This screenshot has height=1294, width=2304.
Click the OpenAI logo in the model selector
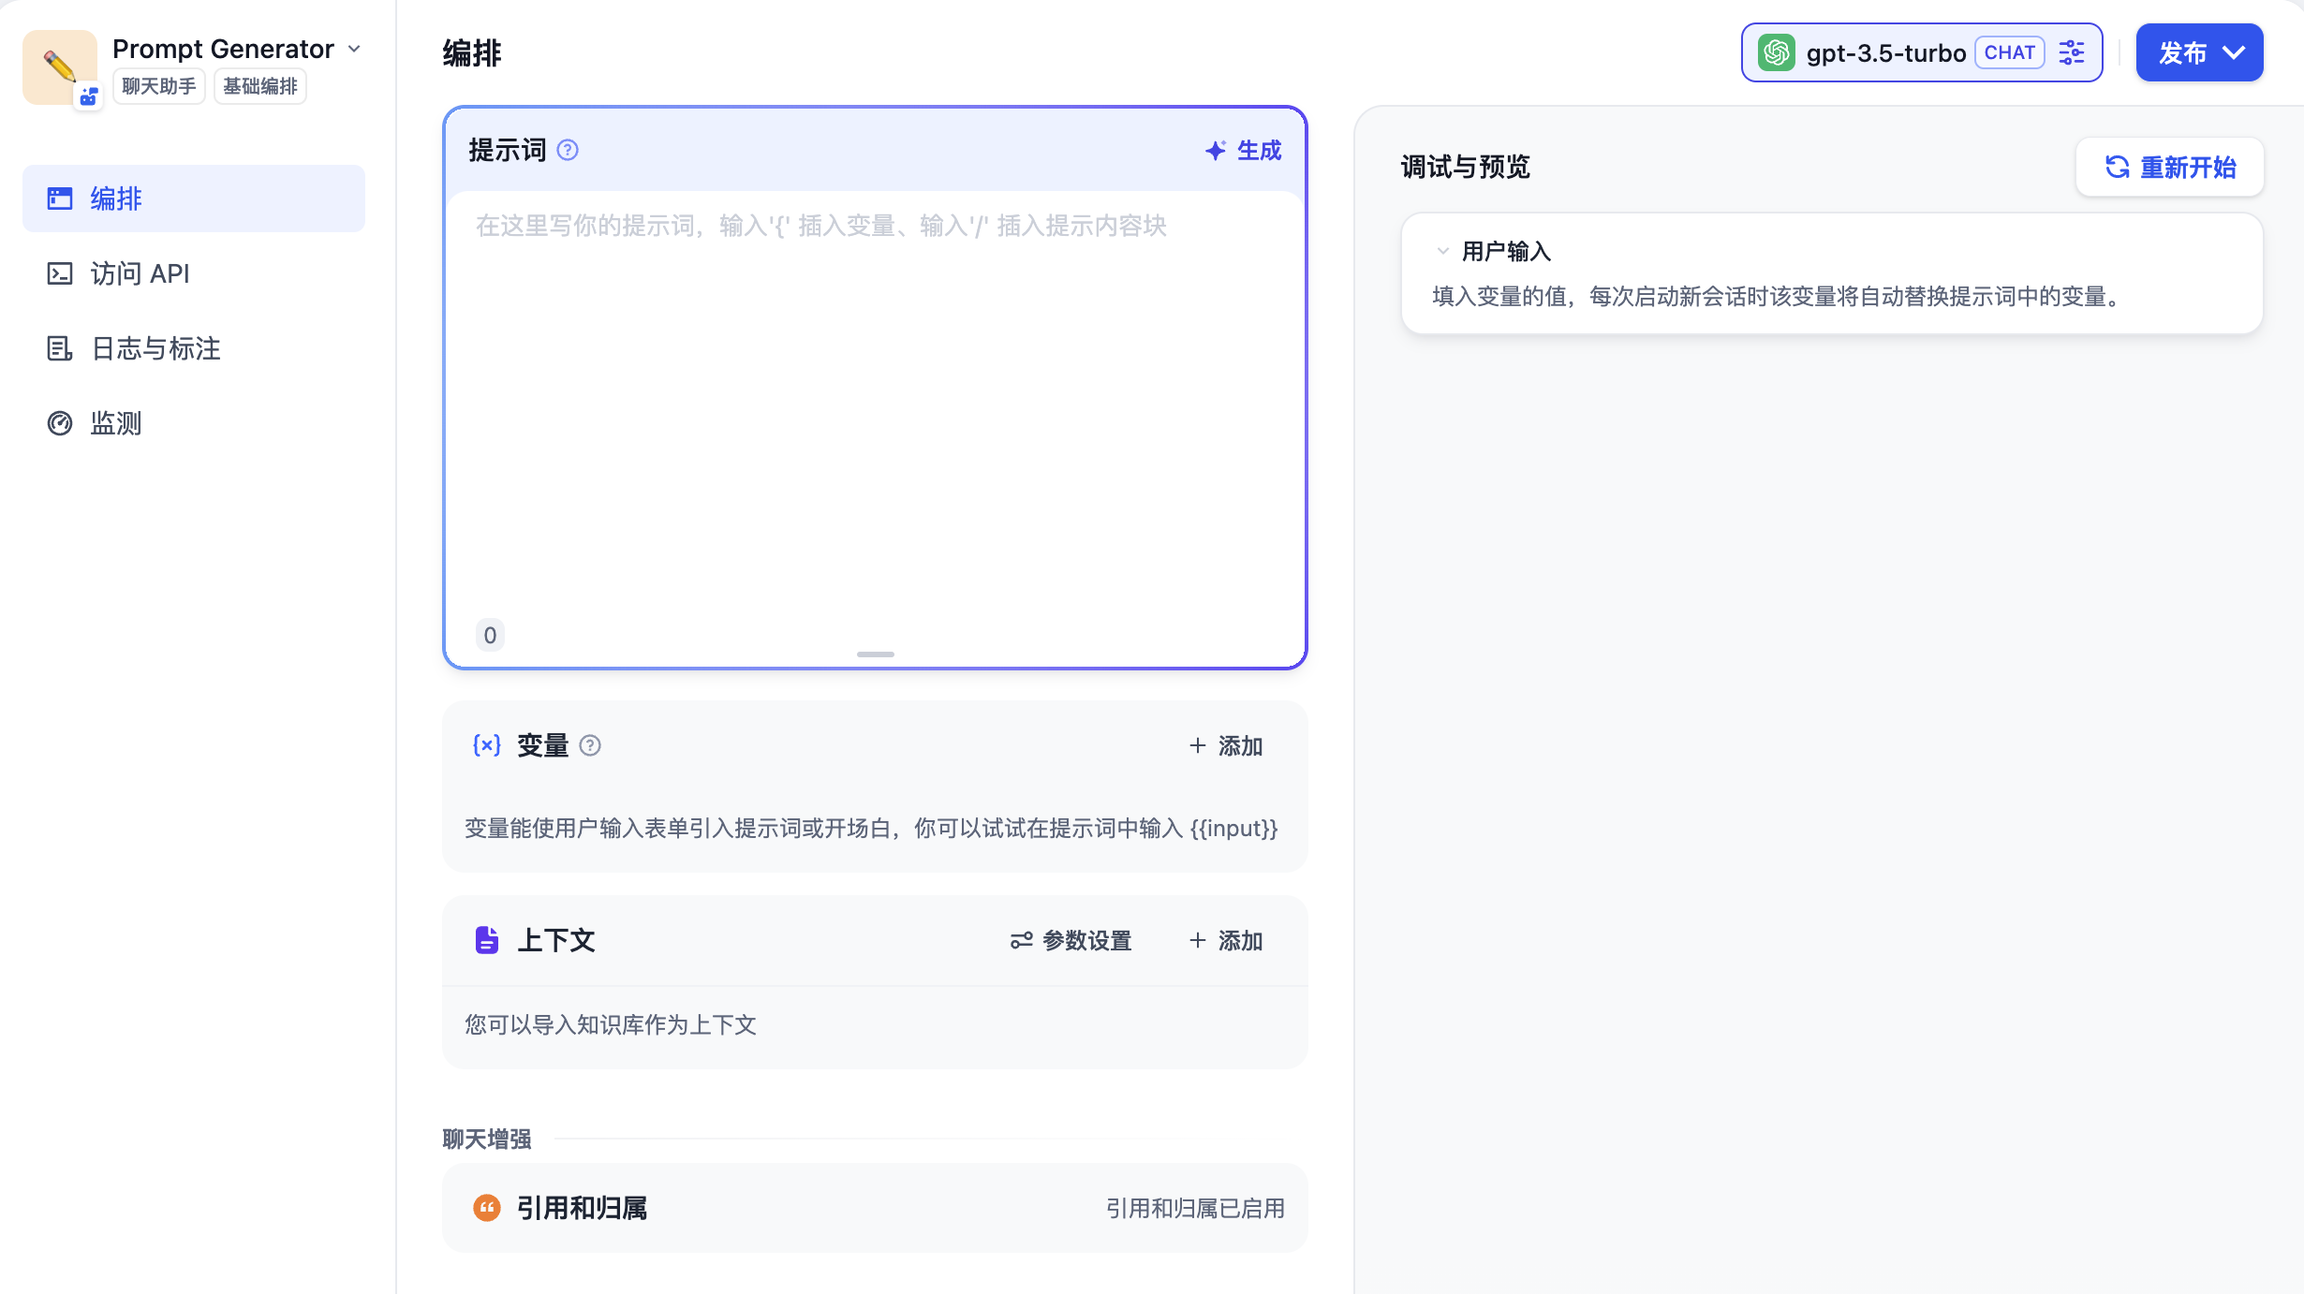tap(1777, 52)
